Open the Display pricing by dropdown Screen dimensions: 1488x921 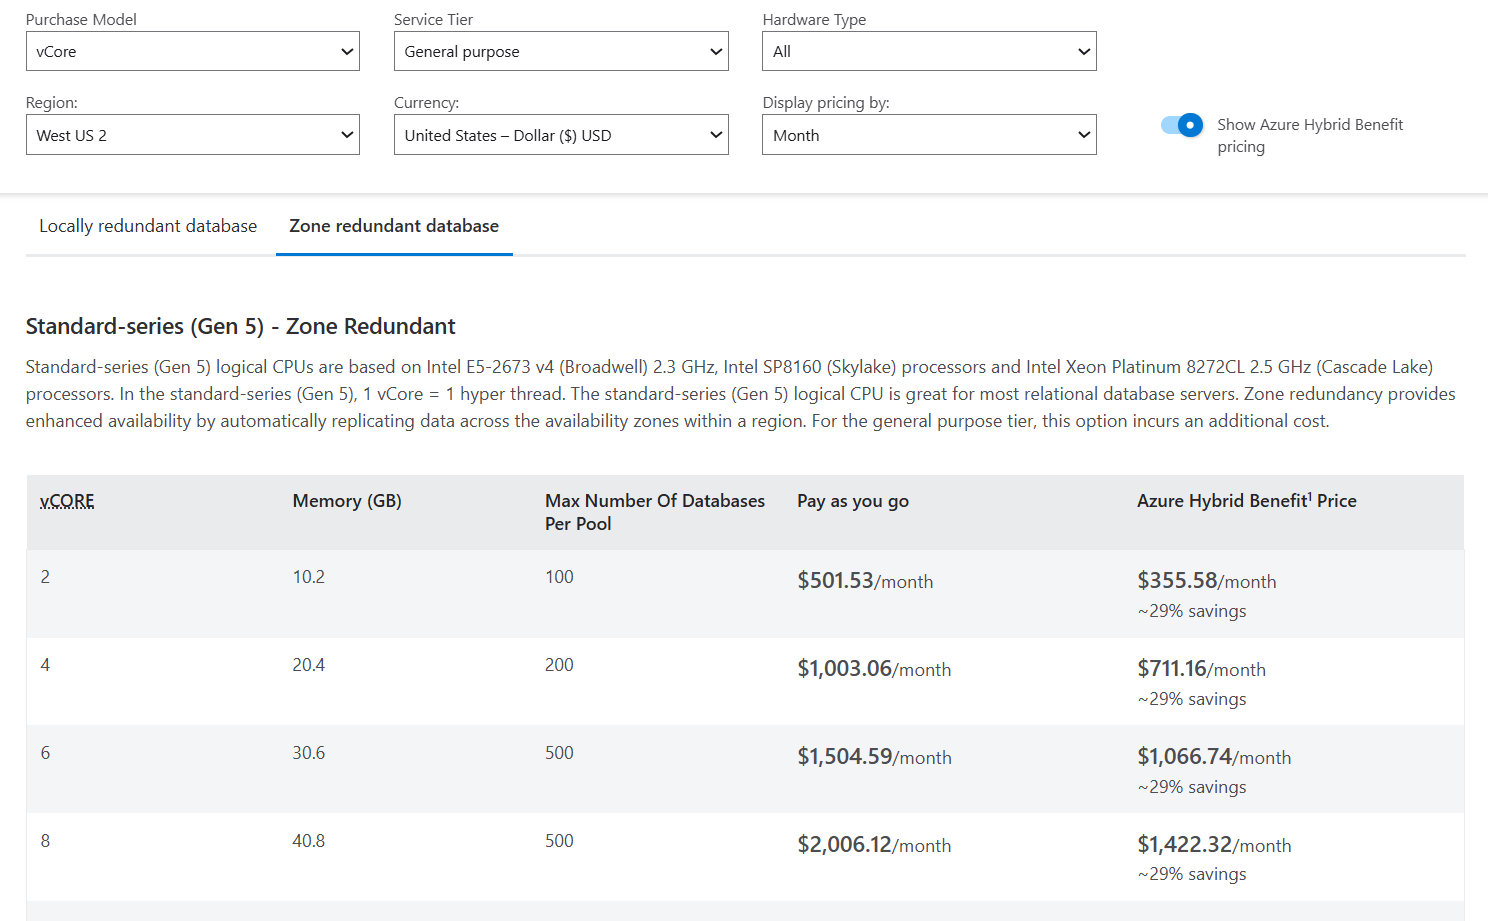click(x=928, y=134)
